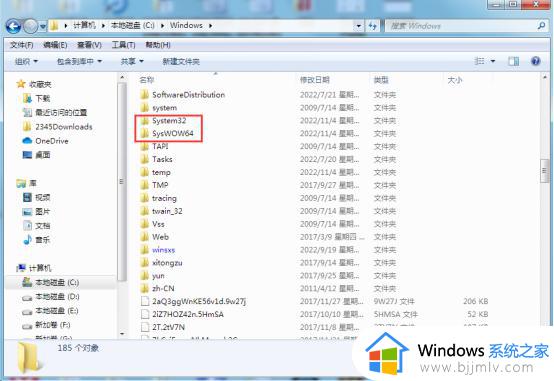The width and height of the screenshot is (554, 381).
Task: Open the 帮助(H) menu
Action: (x=158, y=45)
